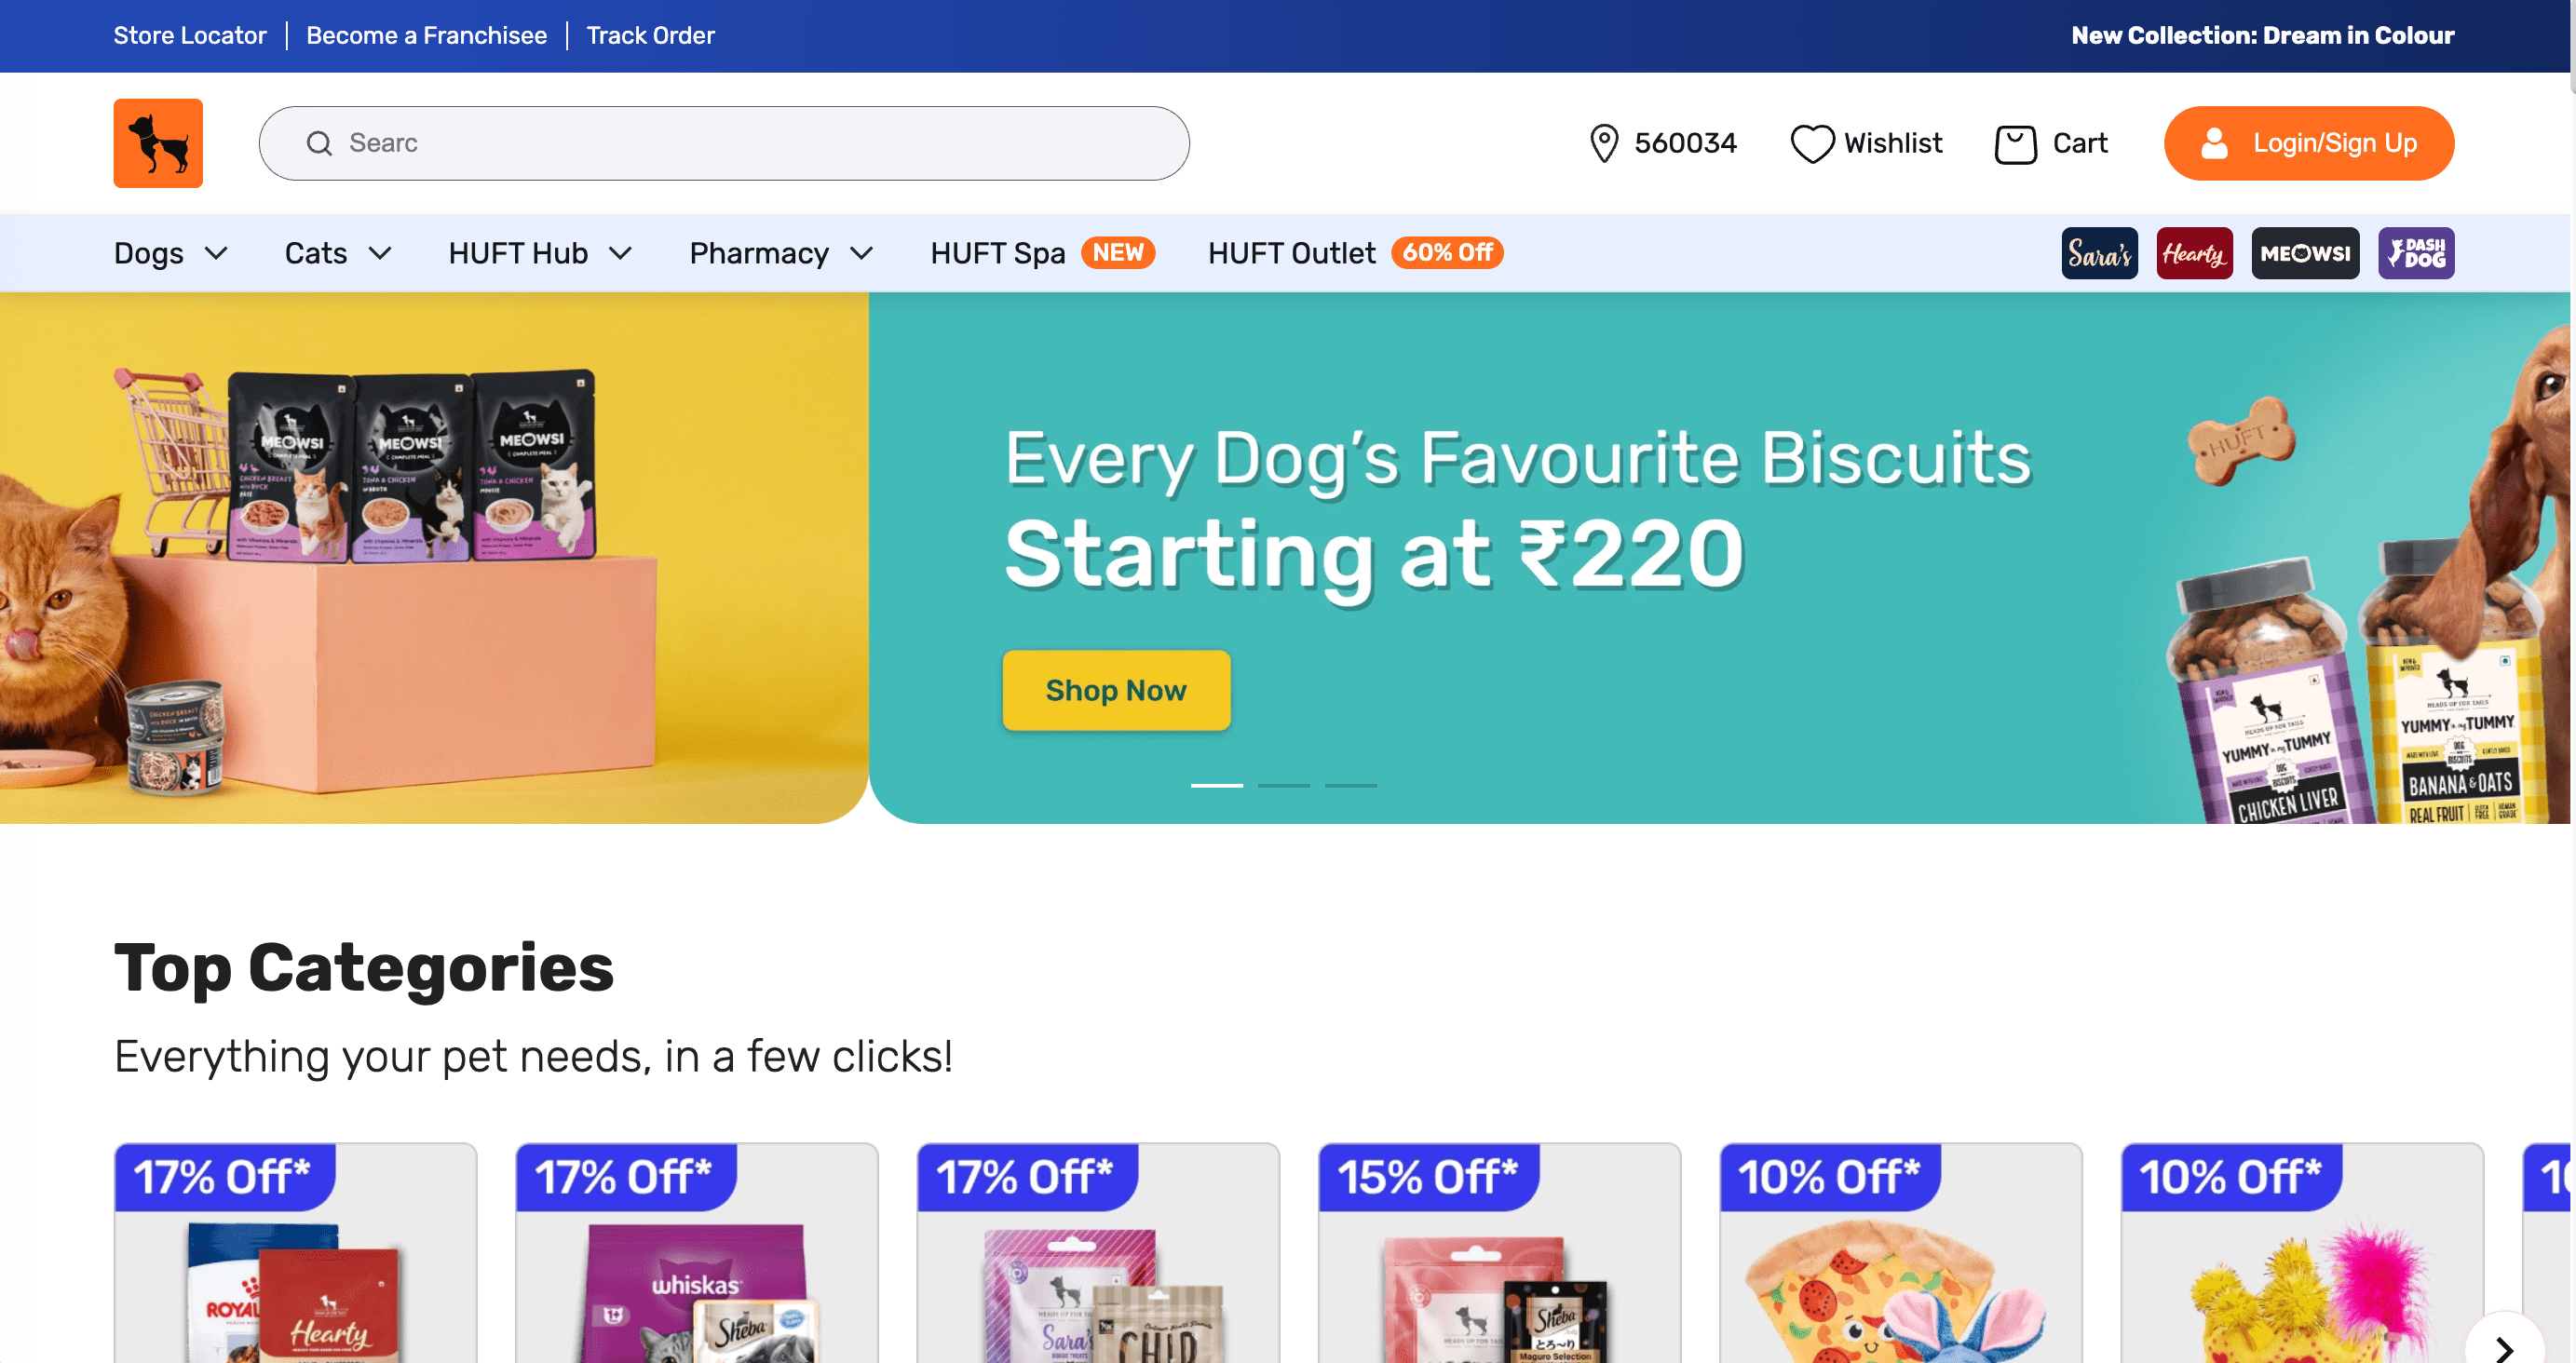Image resolution: width=2576 pixels, height=1363 pixels.
Task: Jump to the second banner slide indicator
Action: (1284, 786)
